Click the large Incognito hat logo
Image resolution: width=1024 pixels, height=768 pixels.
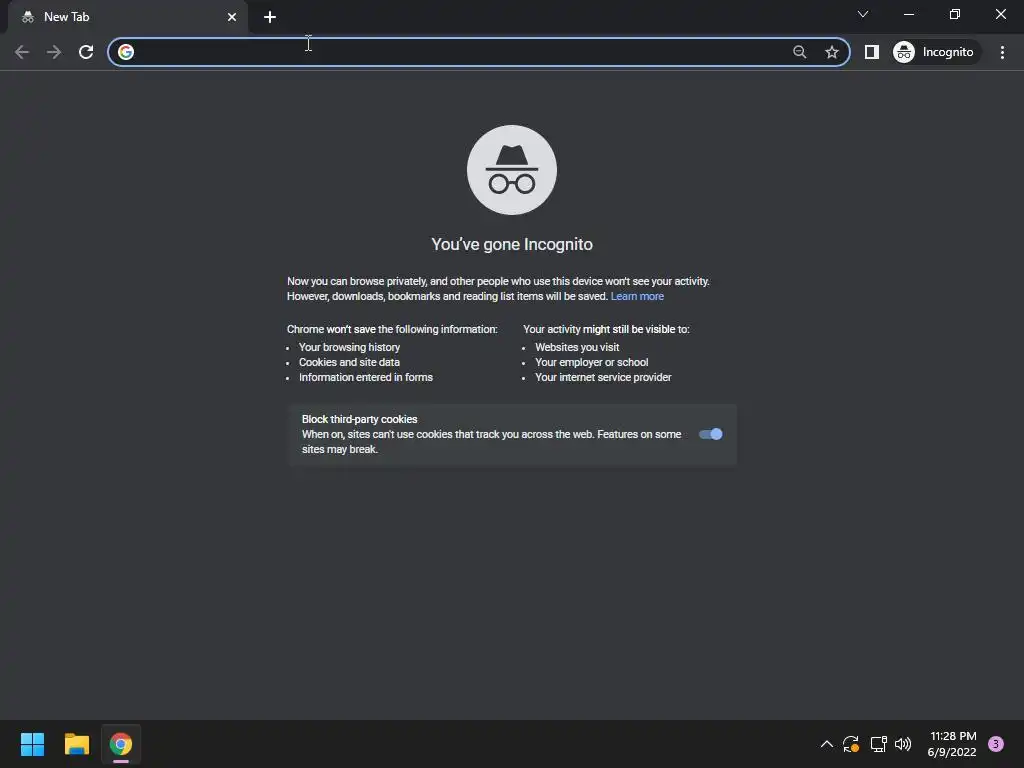tap(512, 170)
